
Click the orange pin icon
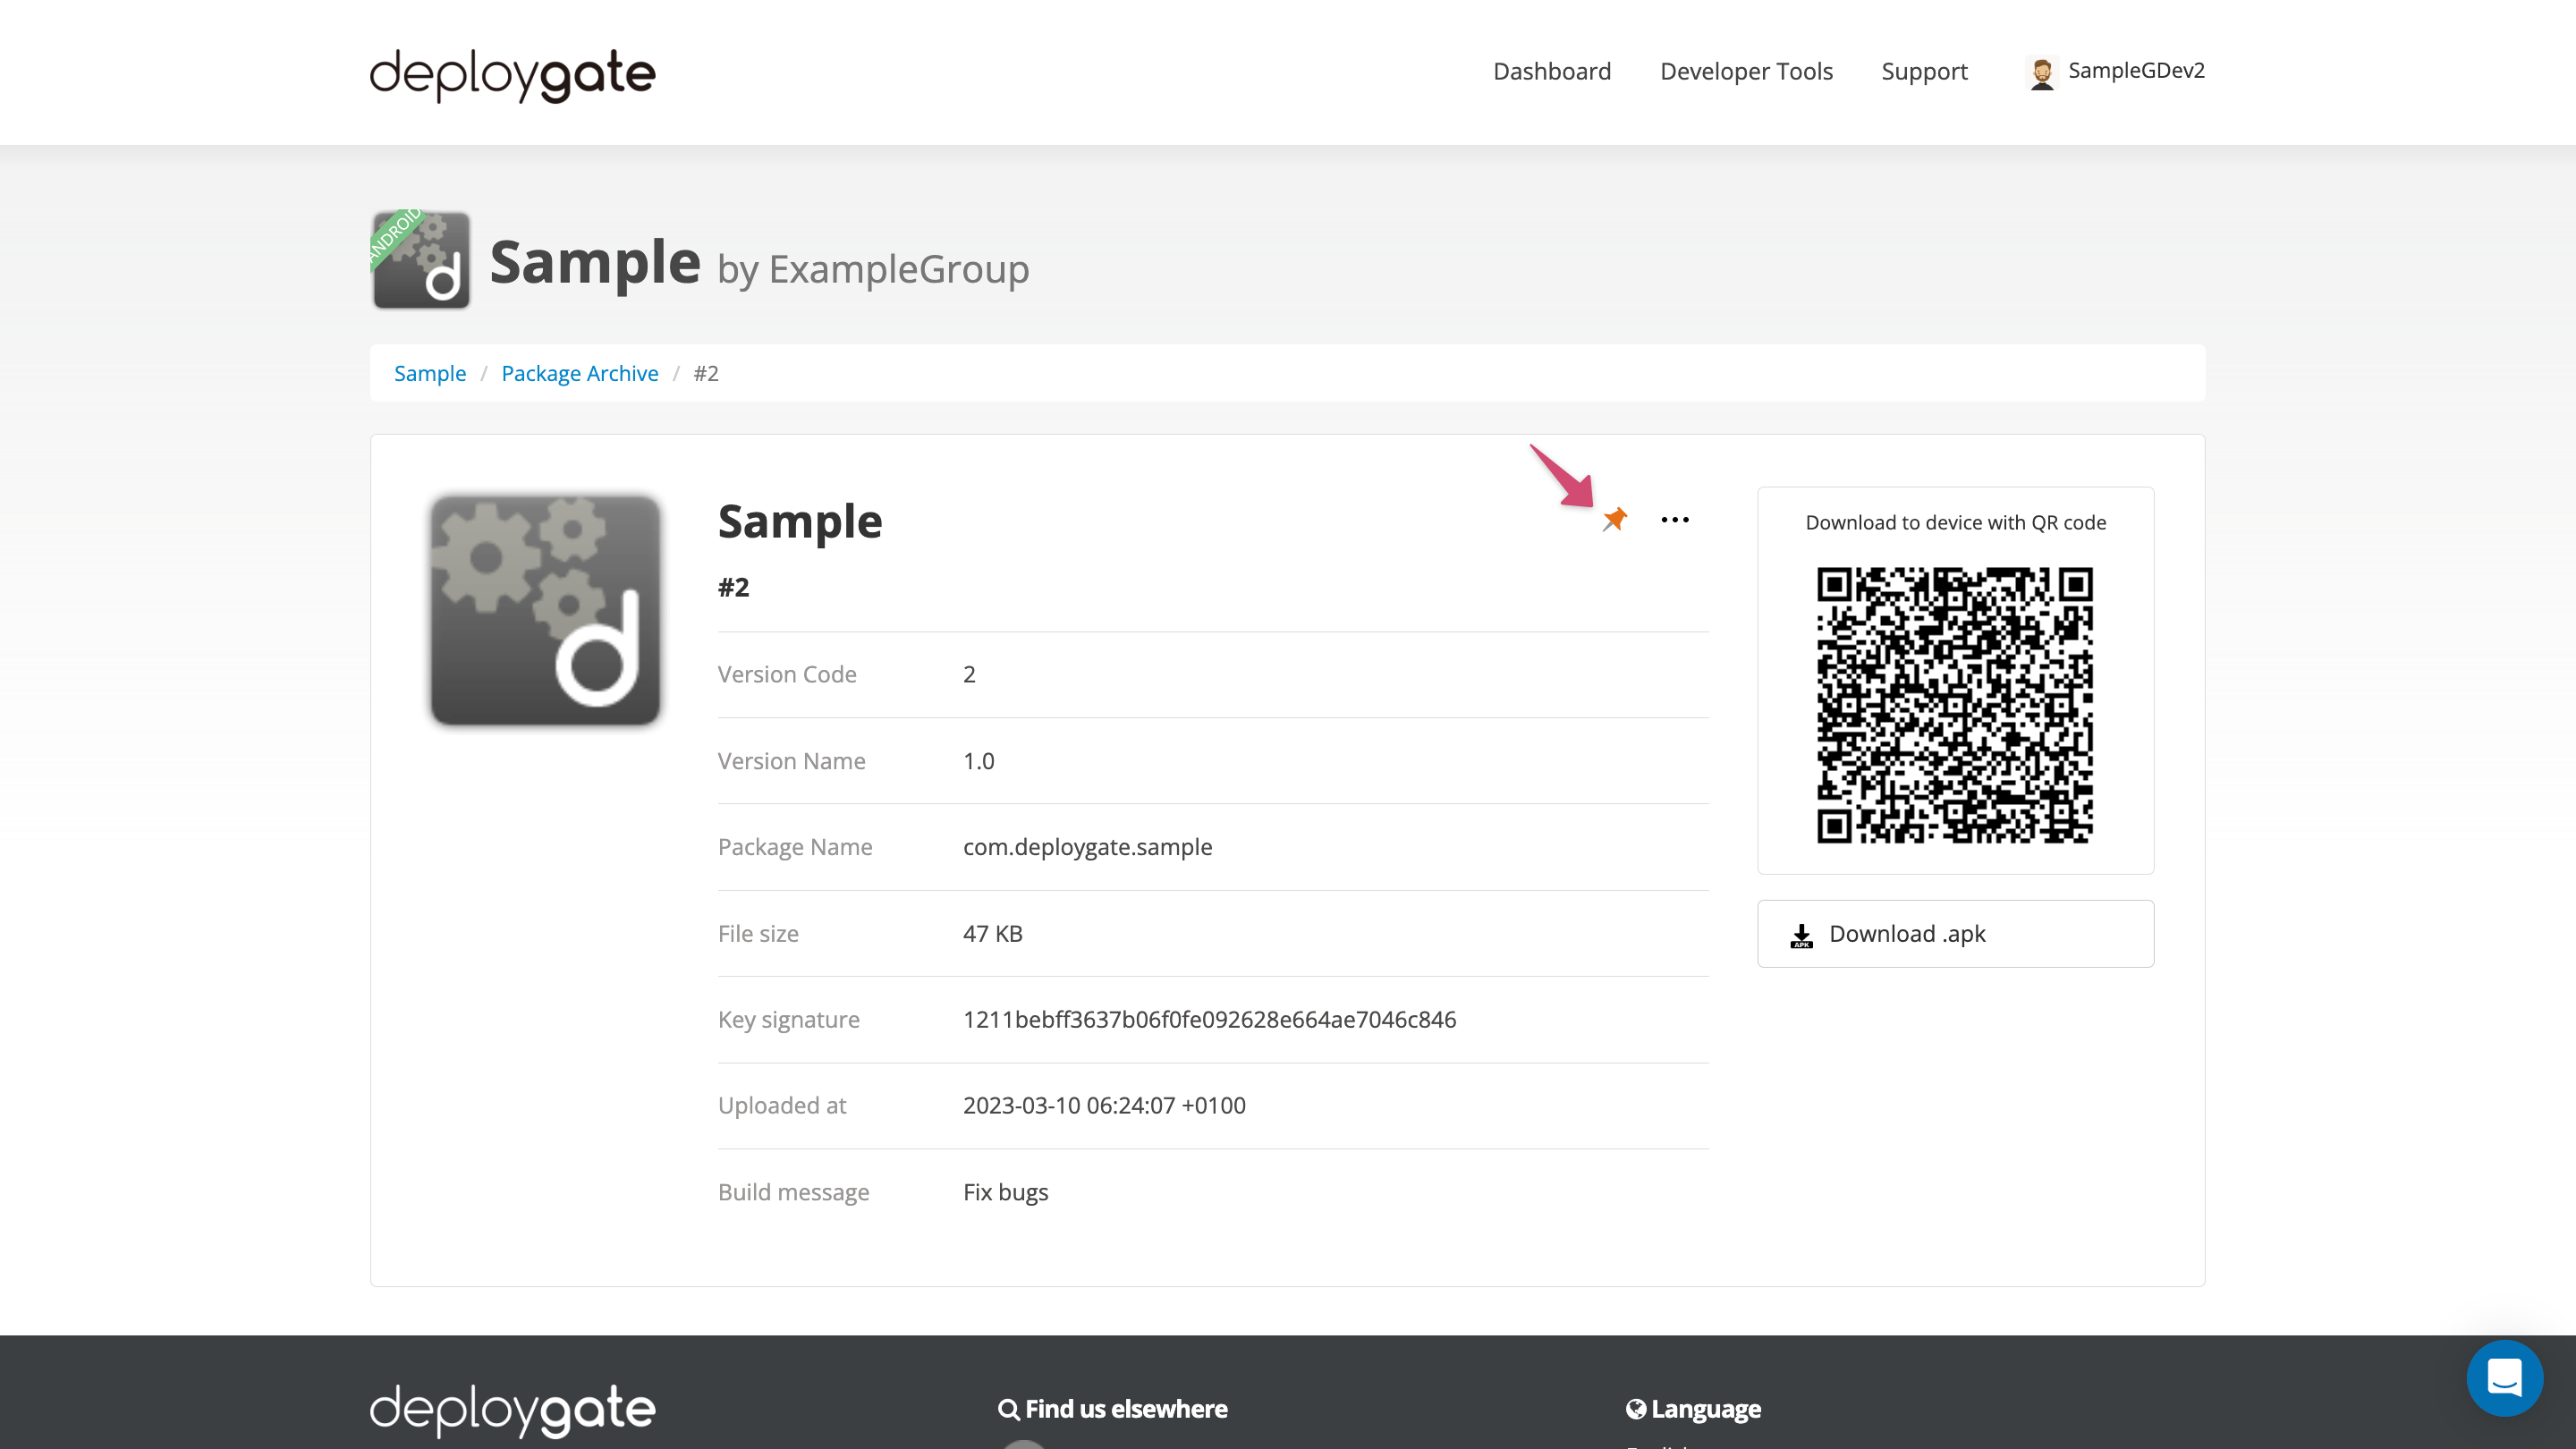click(1615, 519)
